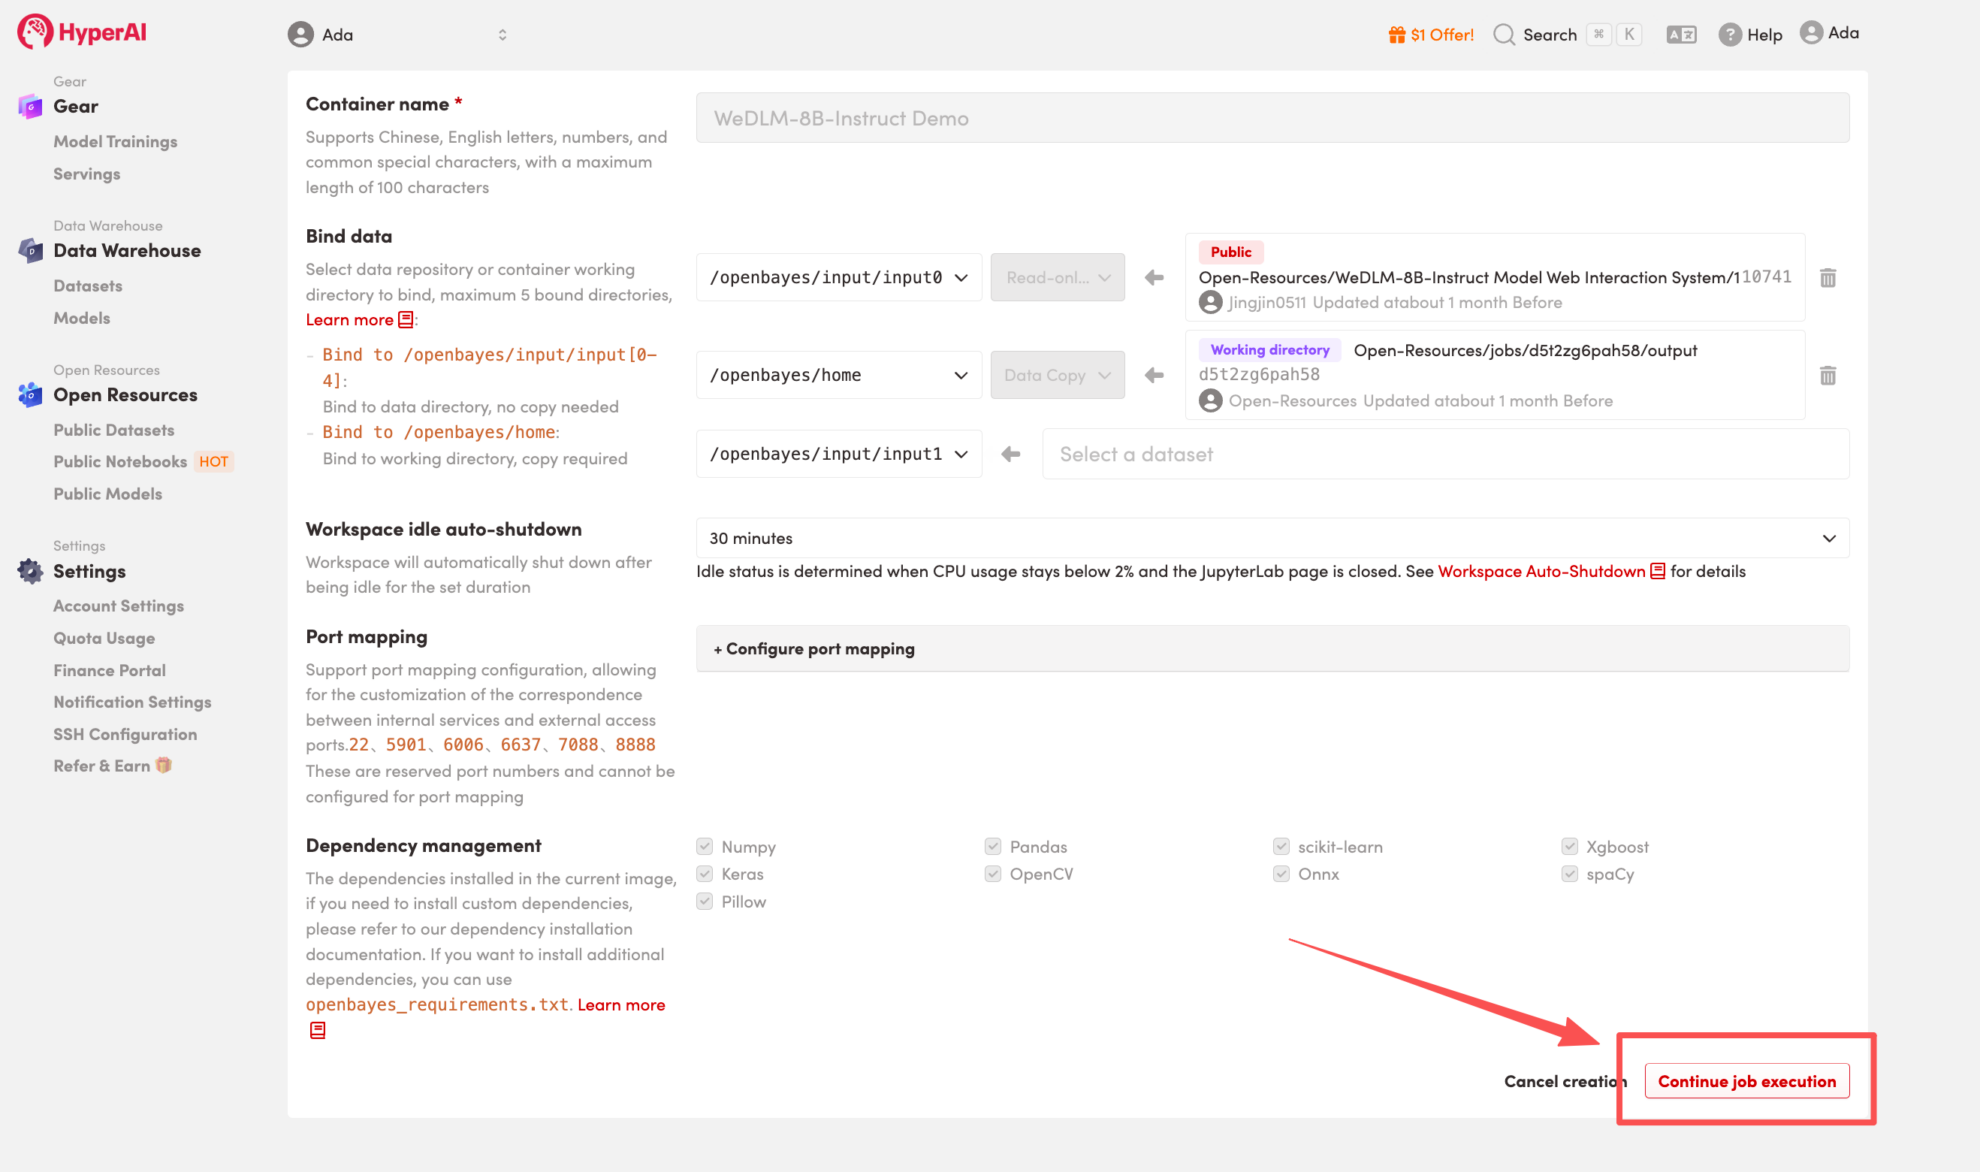Image resolution: width=1980 pixels, height=1172 pixels.
Task: Click the HyperAI logo icon
Action: tap(35, 32)
